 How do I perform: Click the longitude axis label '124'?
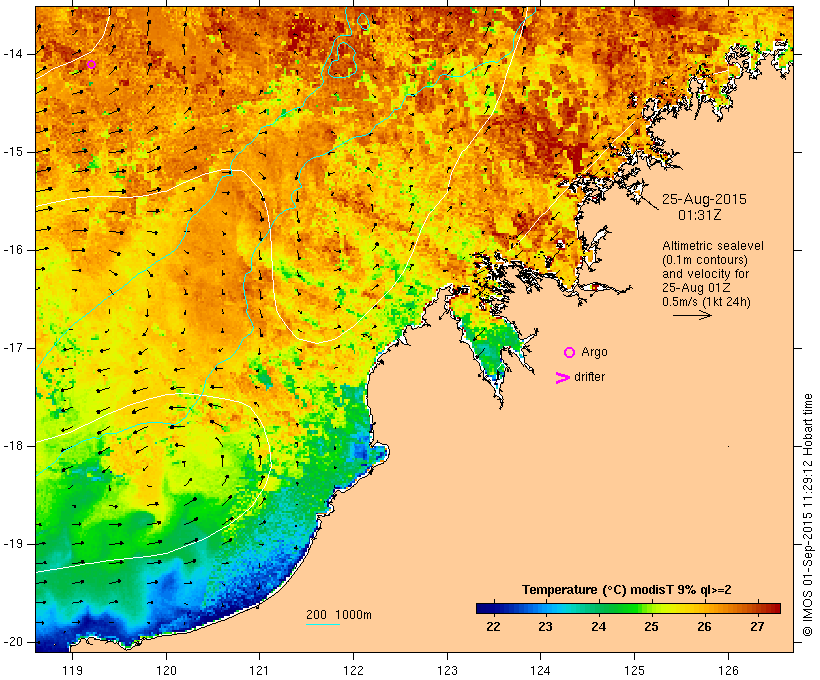[540, 670]
